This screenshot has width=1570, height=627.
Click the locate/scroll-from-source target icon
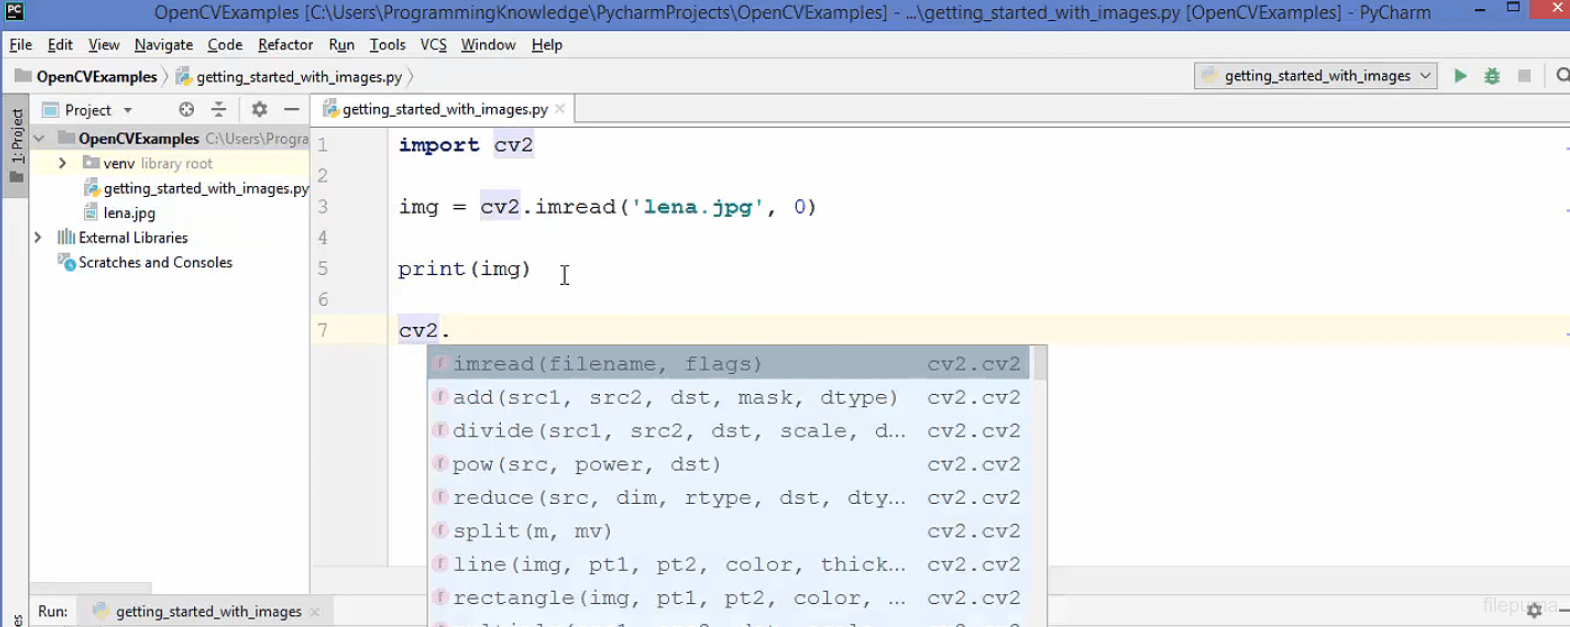coord(186,110)
